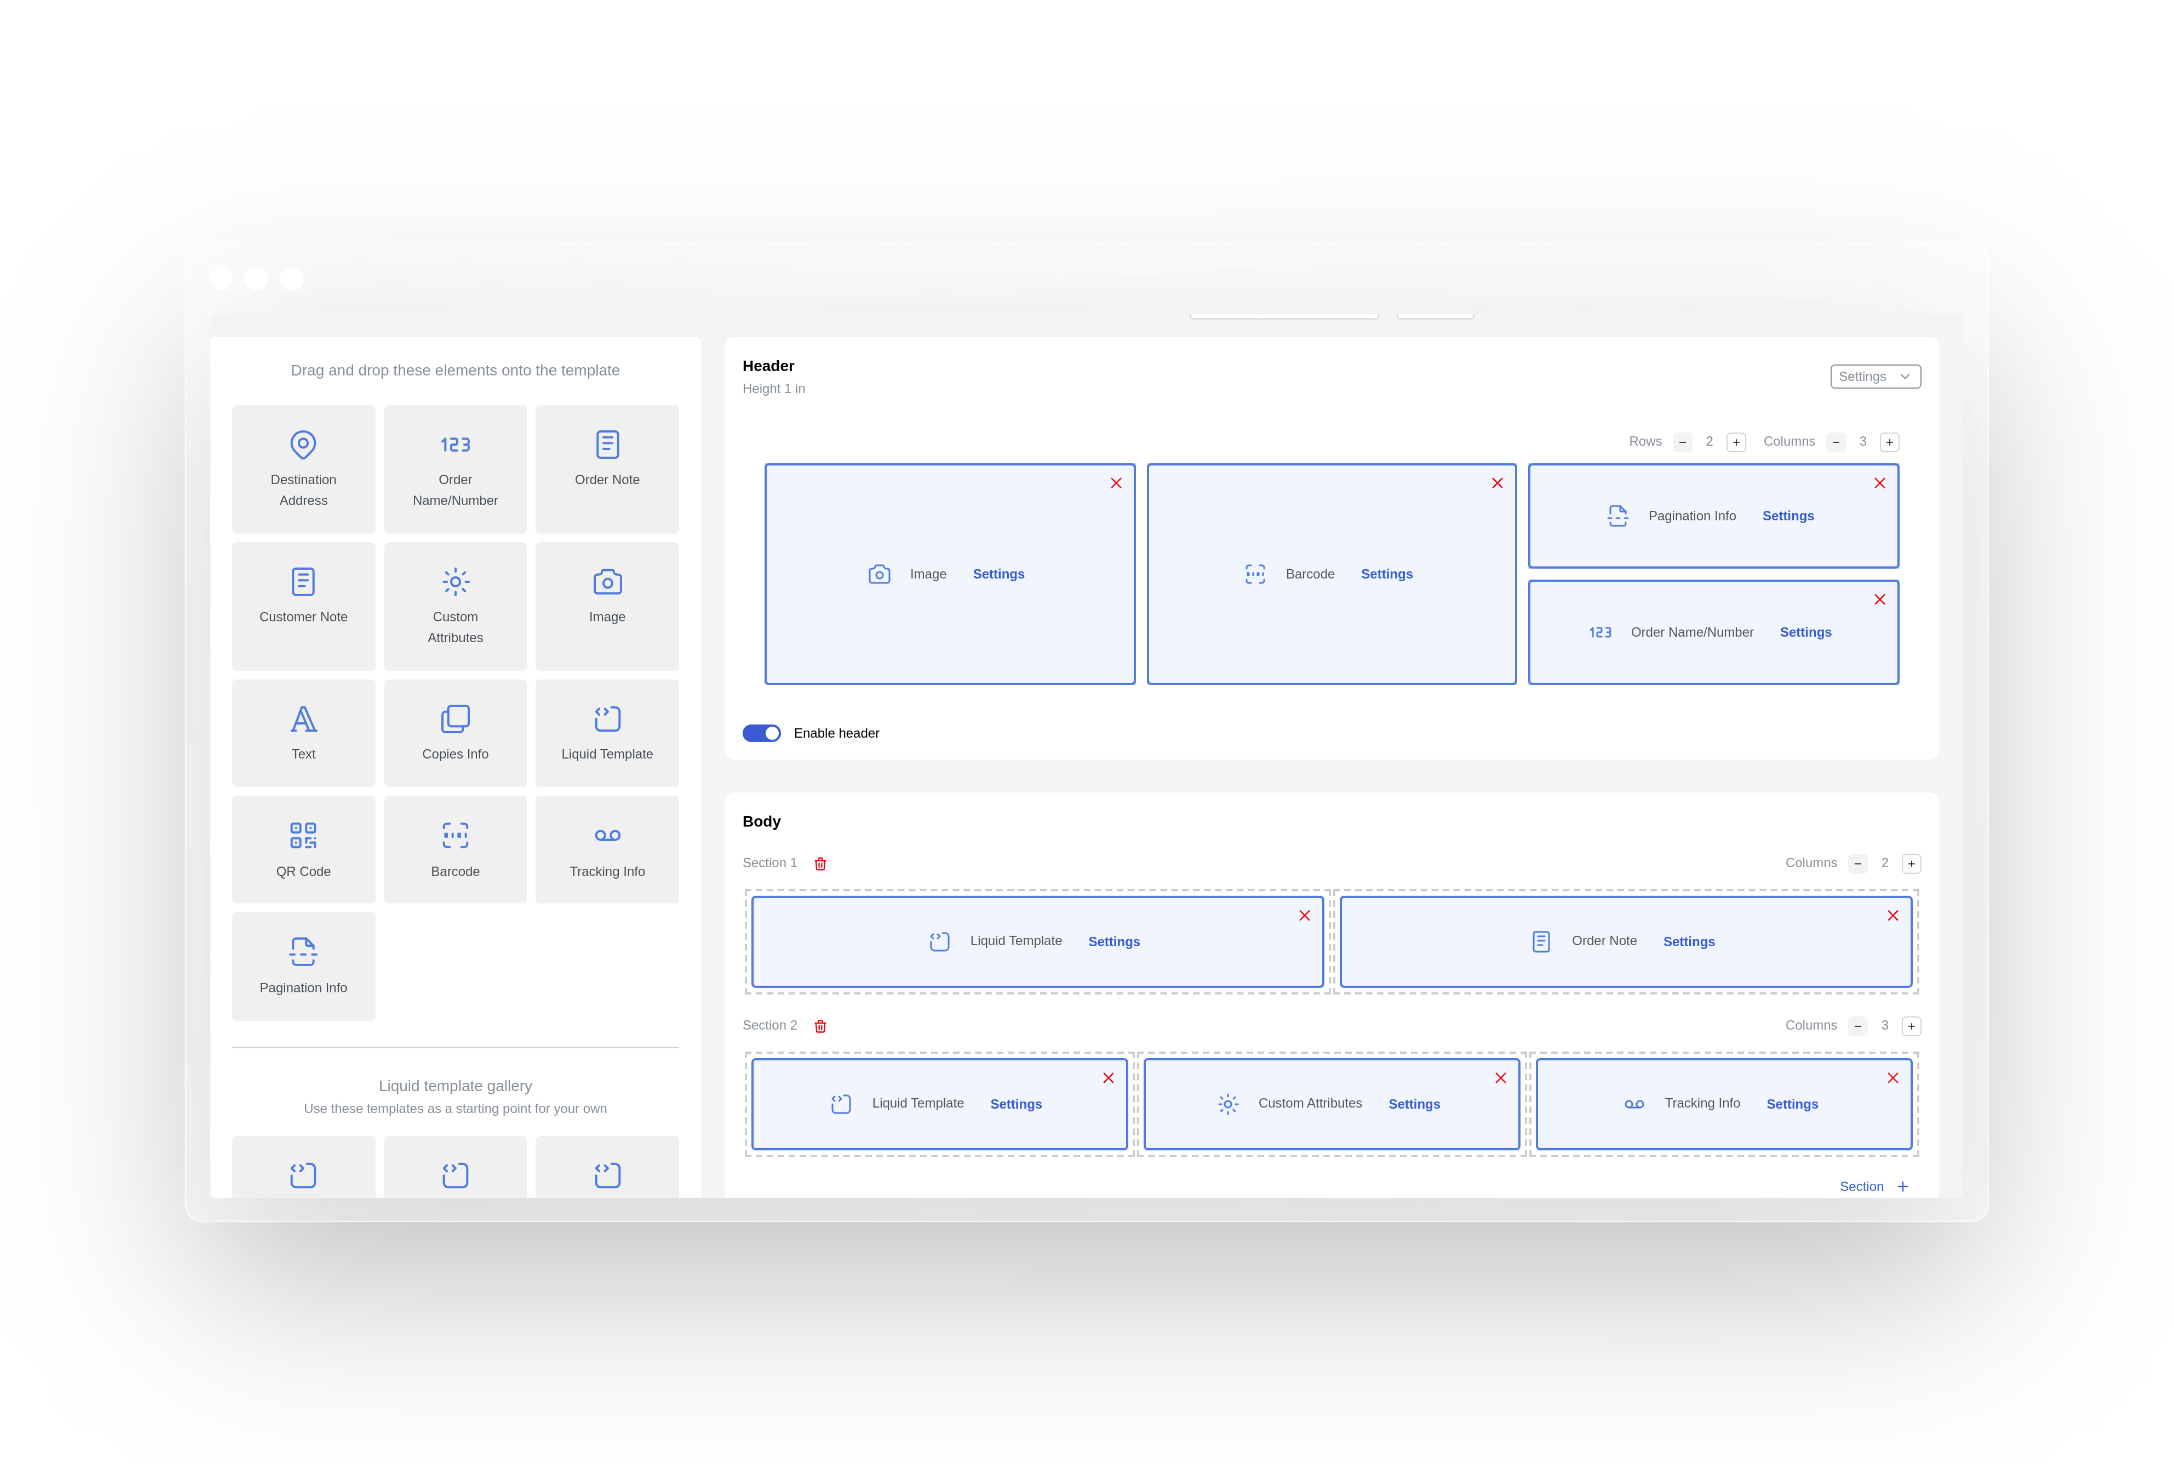Click the Text element tile
The height and width of the screenshot is (1464, 2174).
(303, 732)
